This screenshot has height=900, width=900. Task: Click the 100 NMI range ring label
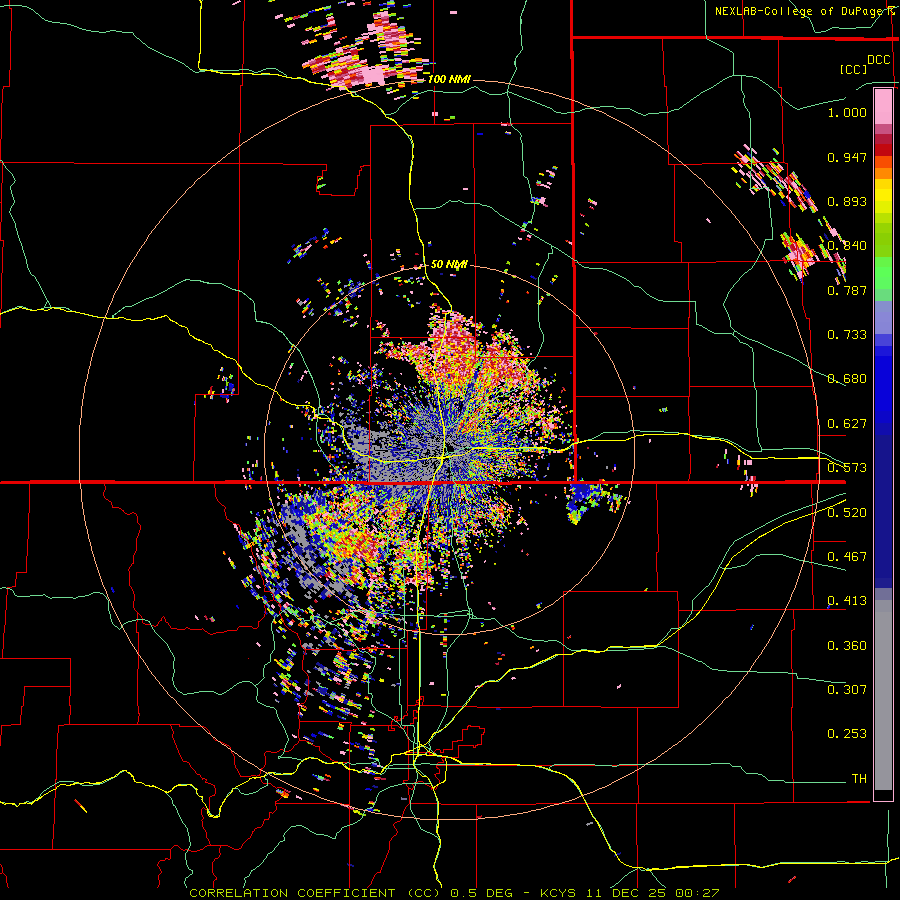coord(449,79)
